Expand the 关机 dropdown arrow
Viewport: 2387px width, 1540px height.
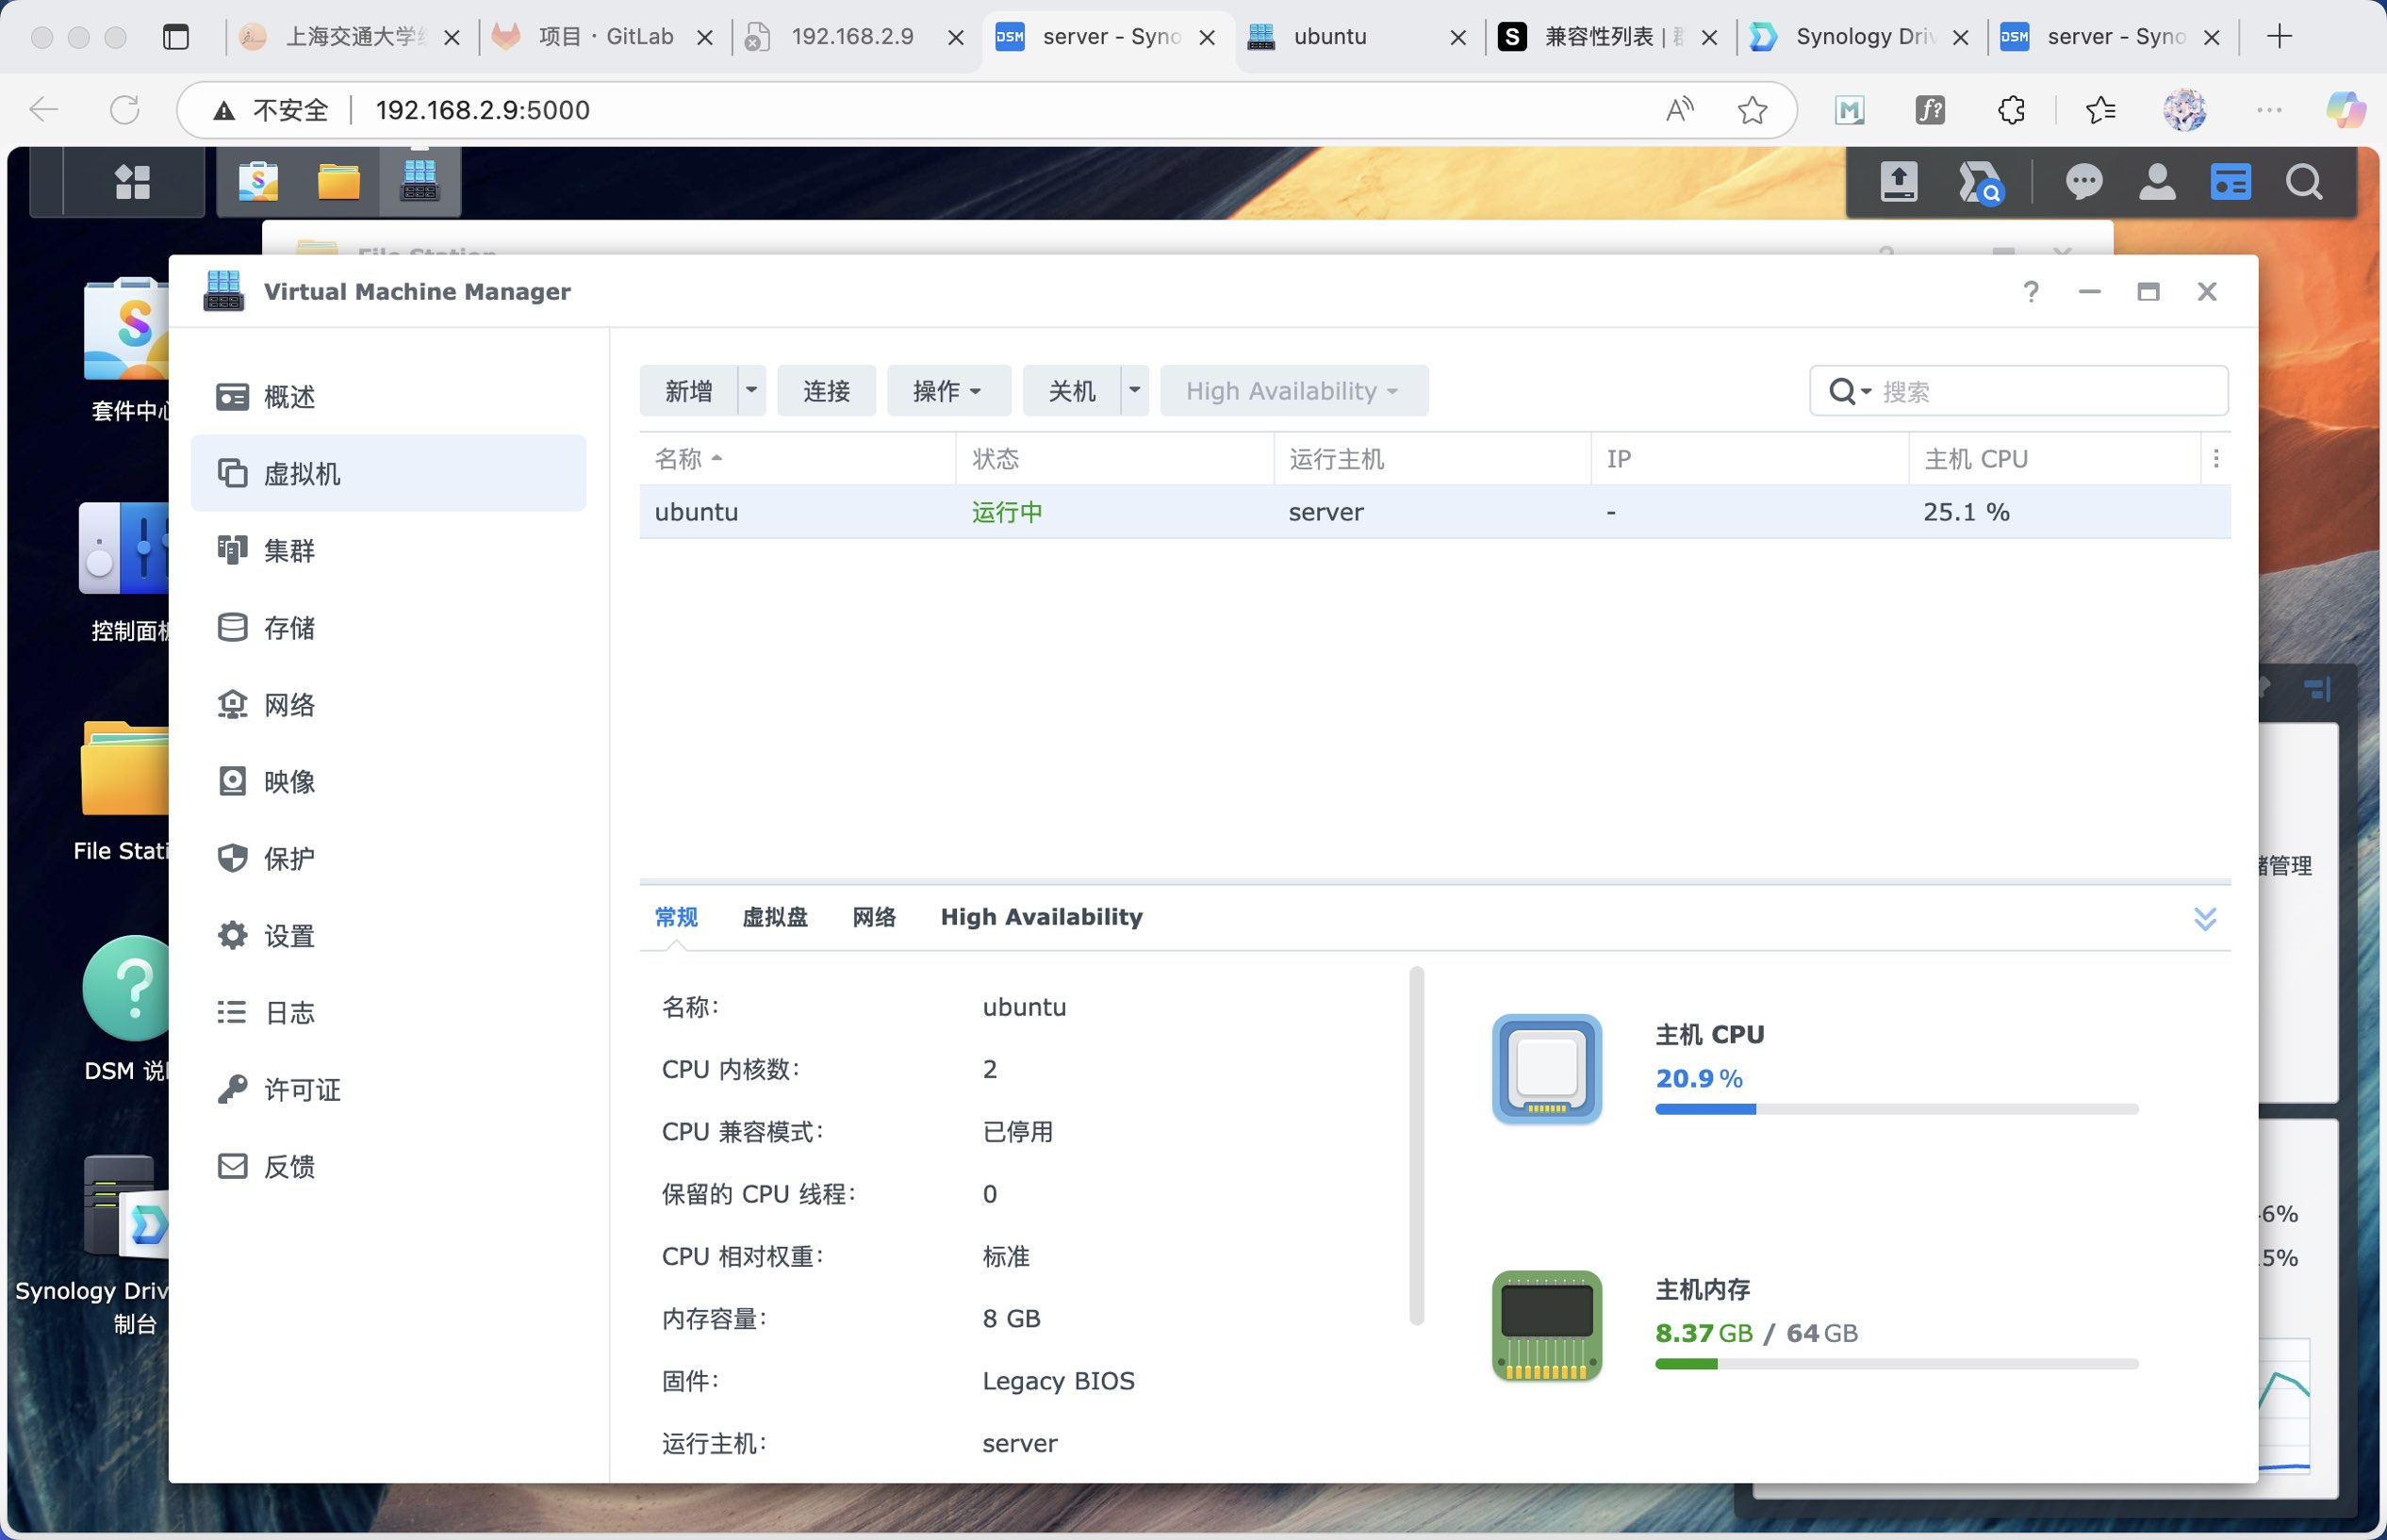(x=1135, y=391)
